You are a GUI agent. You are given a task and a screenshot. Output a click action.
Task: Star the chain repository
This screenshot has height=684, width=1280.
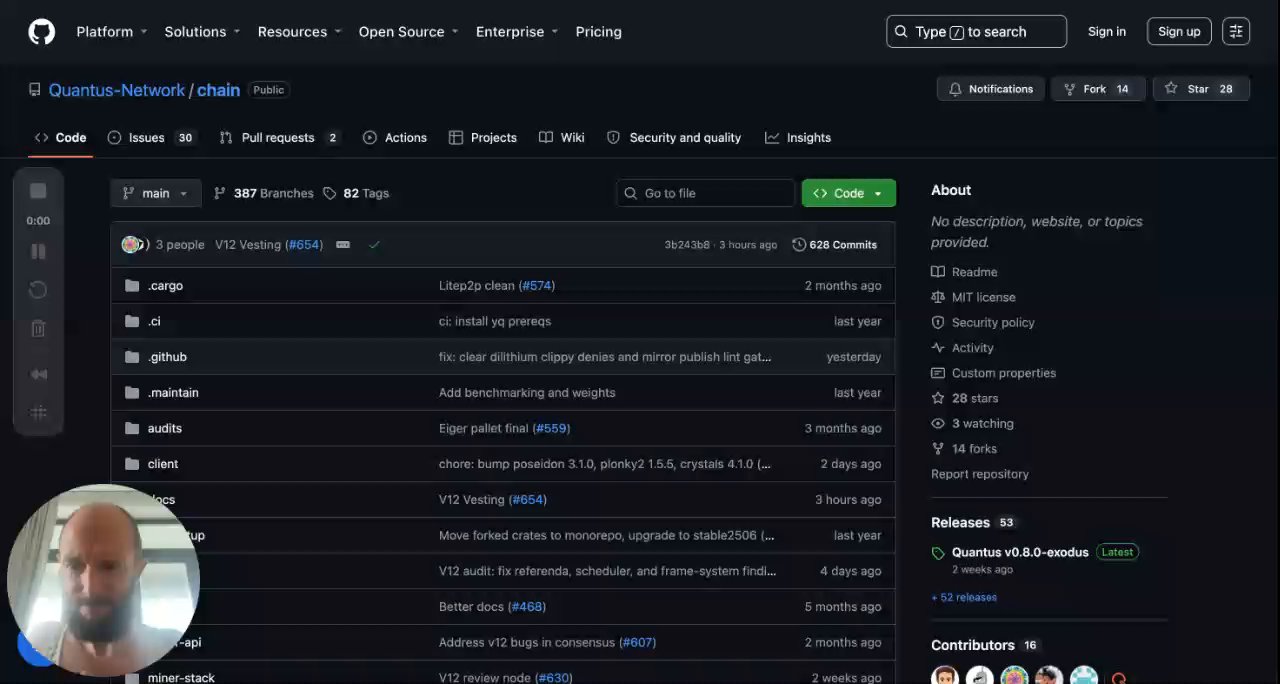click(1198, 89)
